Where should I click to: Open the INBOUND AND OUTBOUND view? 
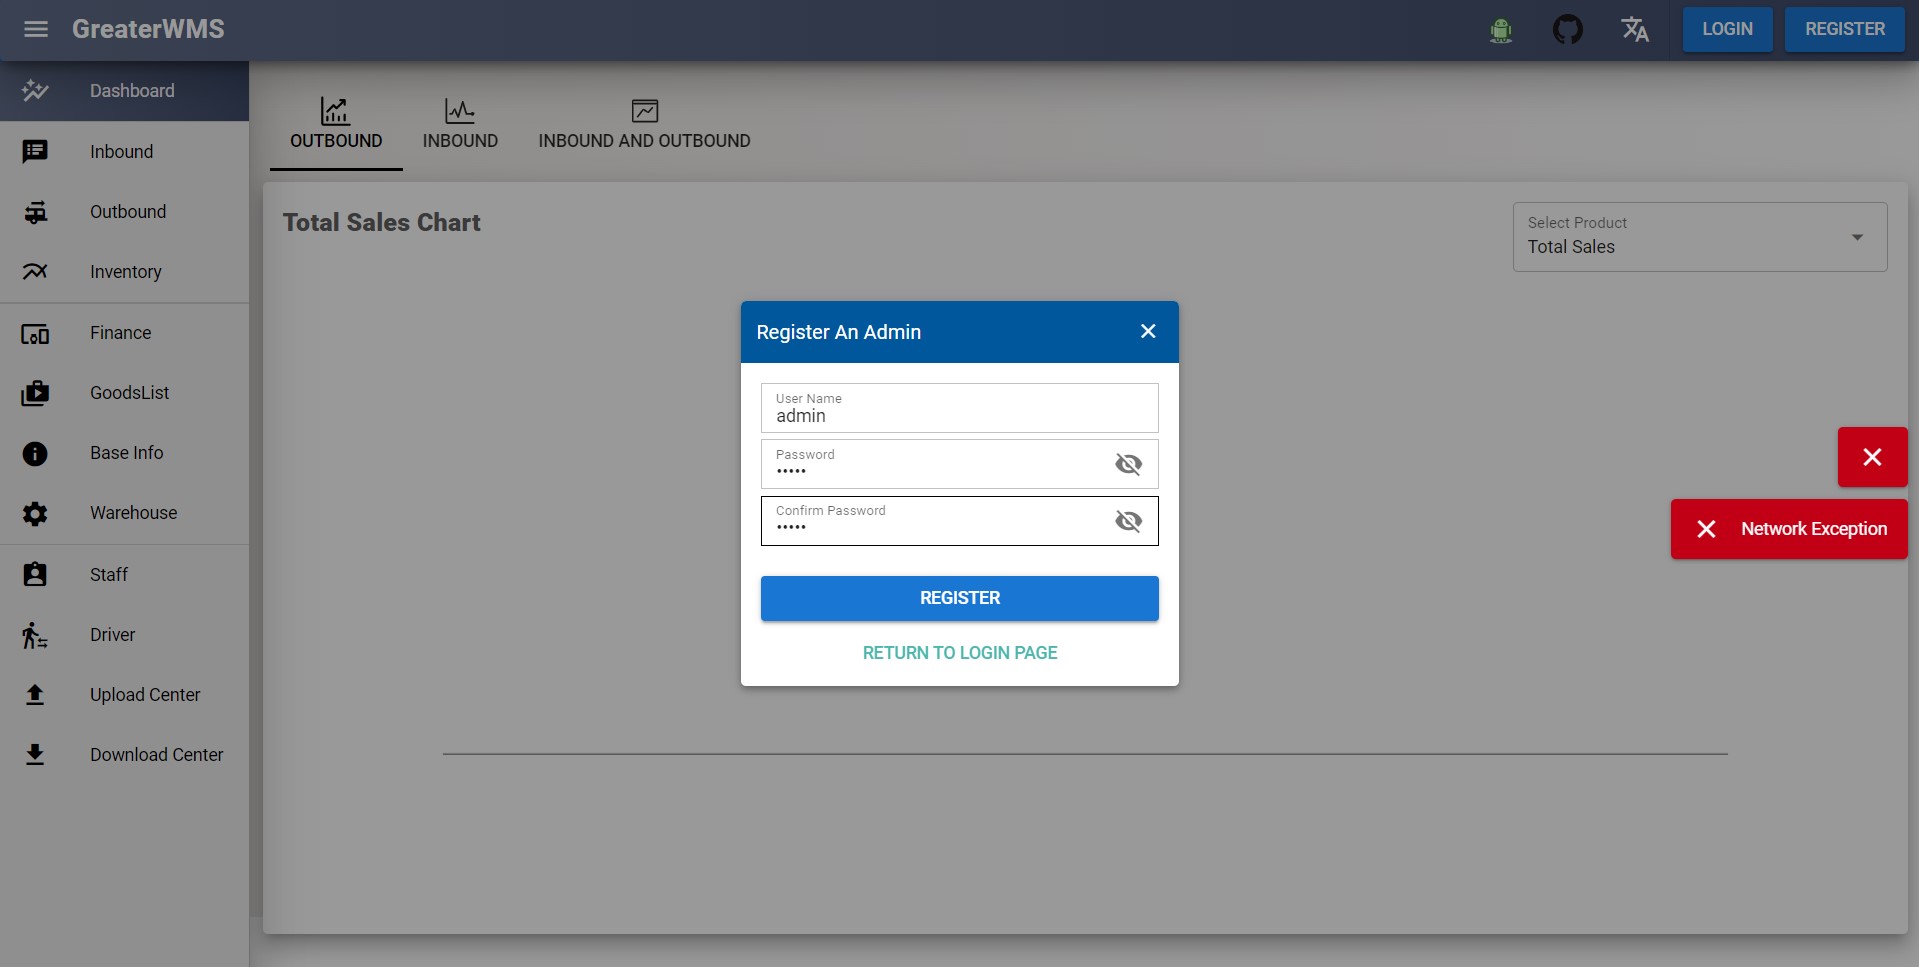tap(644, 123)
